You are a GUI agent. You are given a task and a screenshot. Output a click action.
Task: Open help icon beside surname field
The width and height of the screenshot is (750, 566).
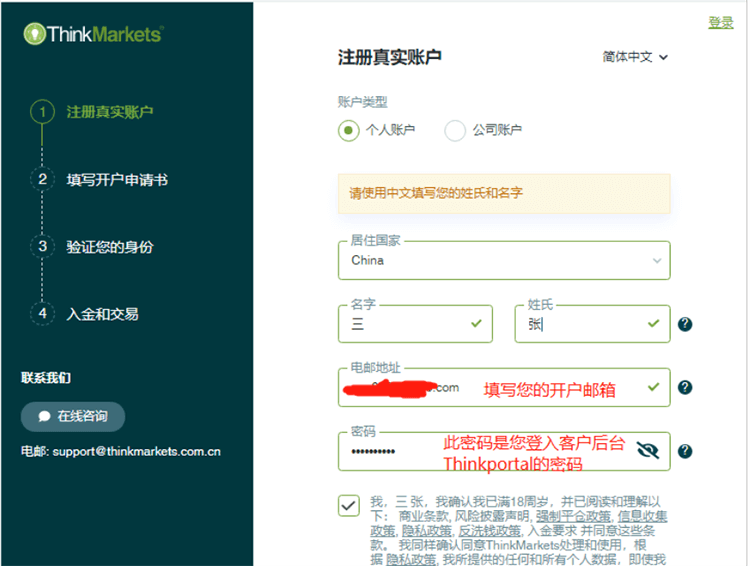685,324
